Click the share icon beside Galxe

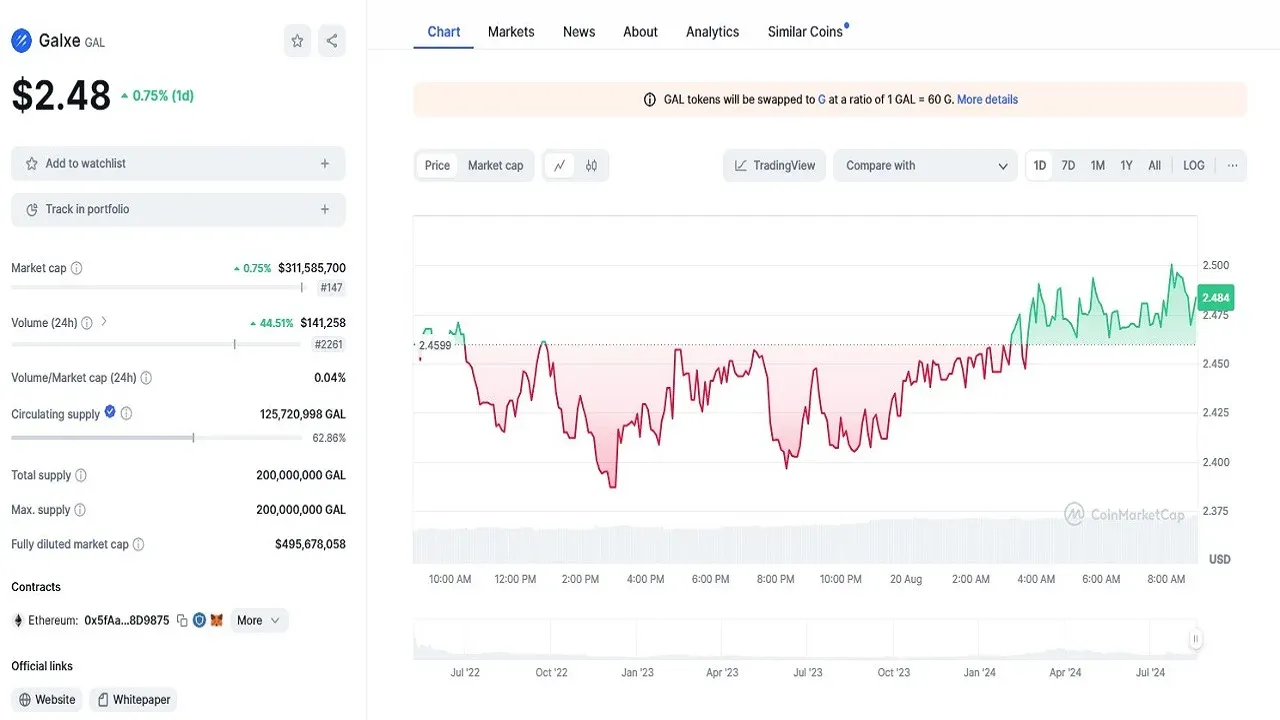[332, 41]
